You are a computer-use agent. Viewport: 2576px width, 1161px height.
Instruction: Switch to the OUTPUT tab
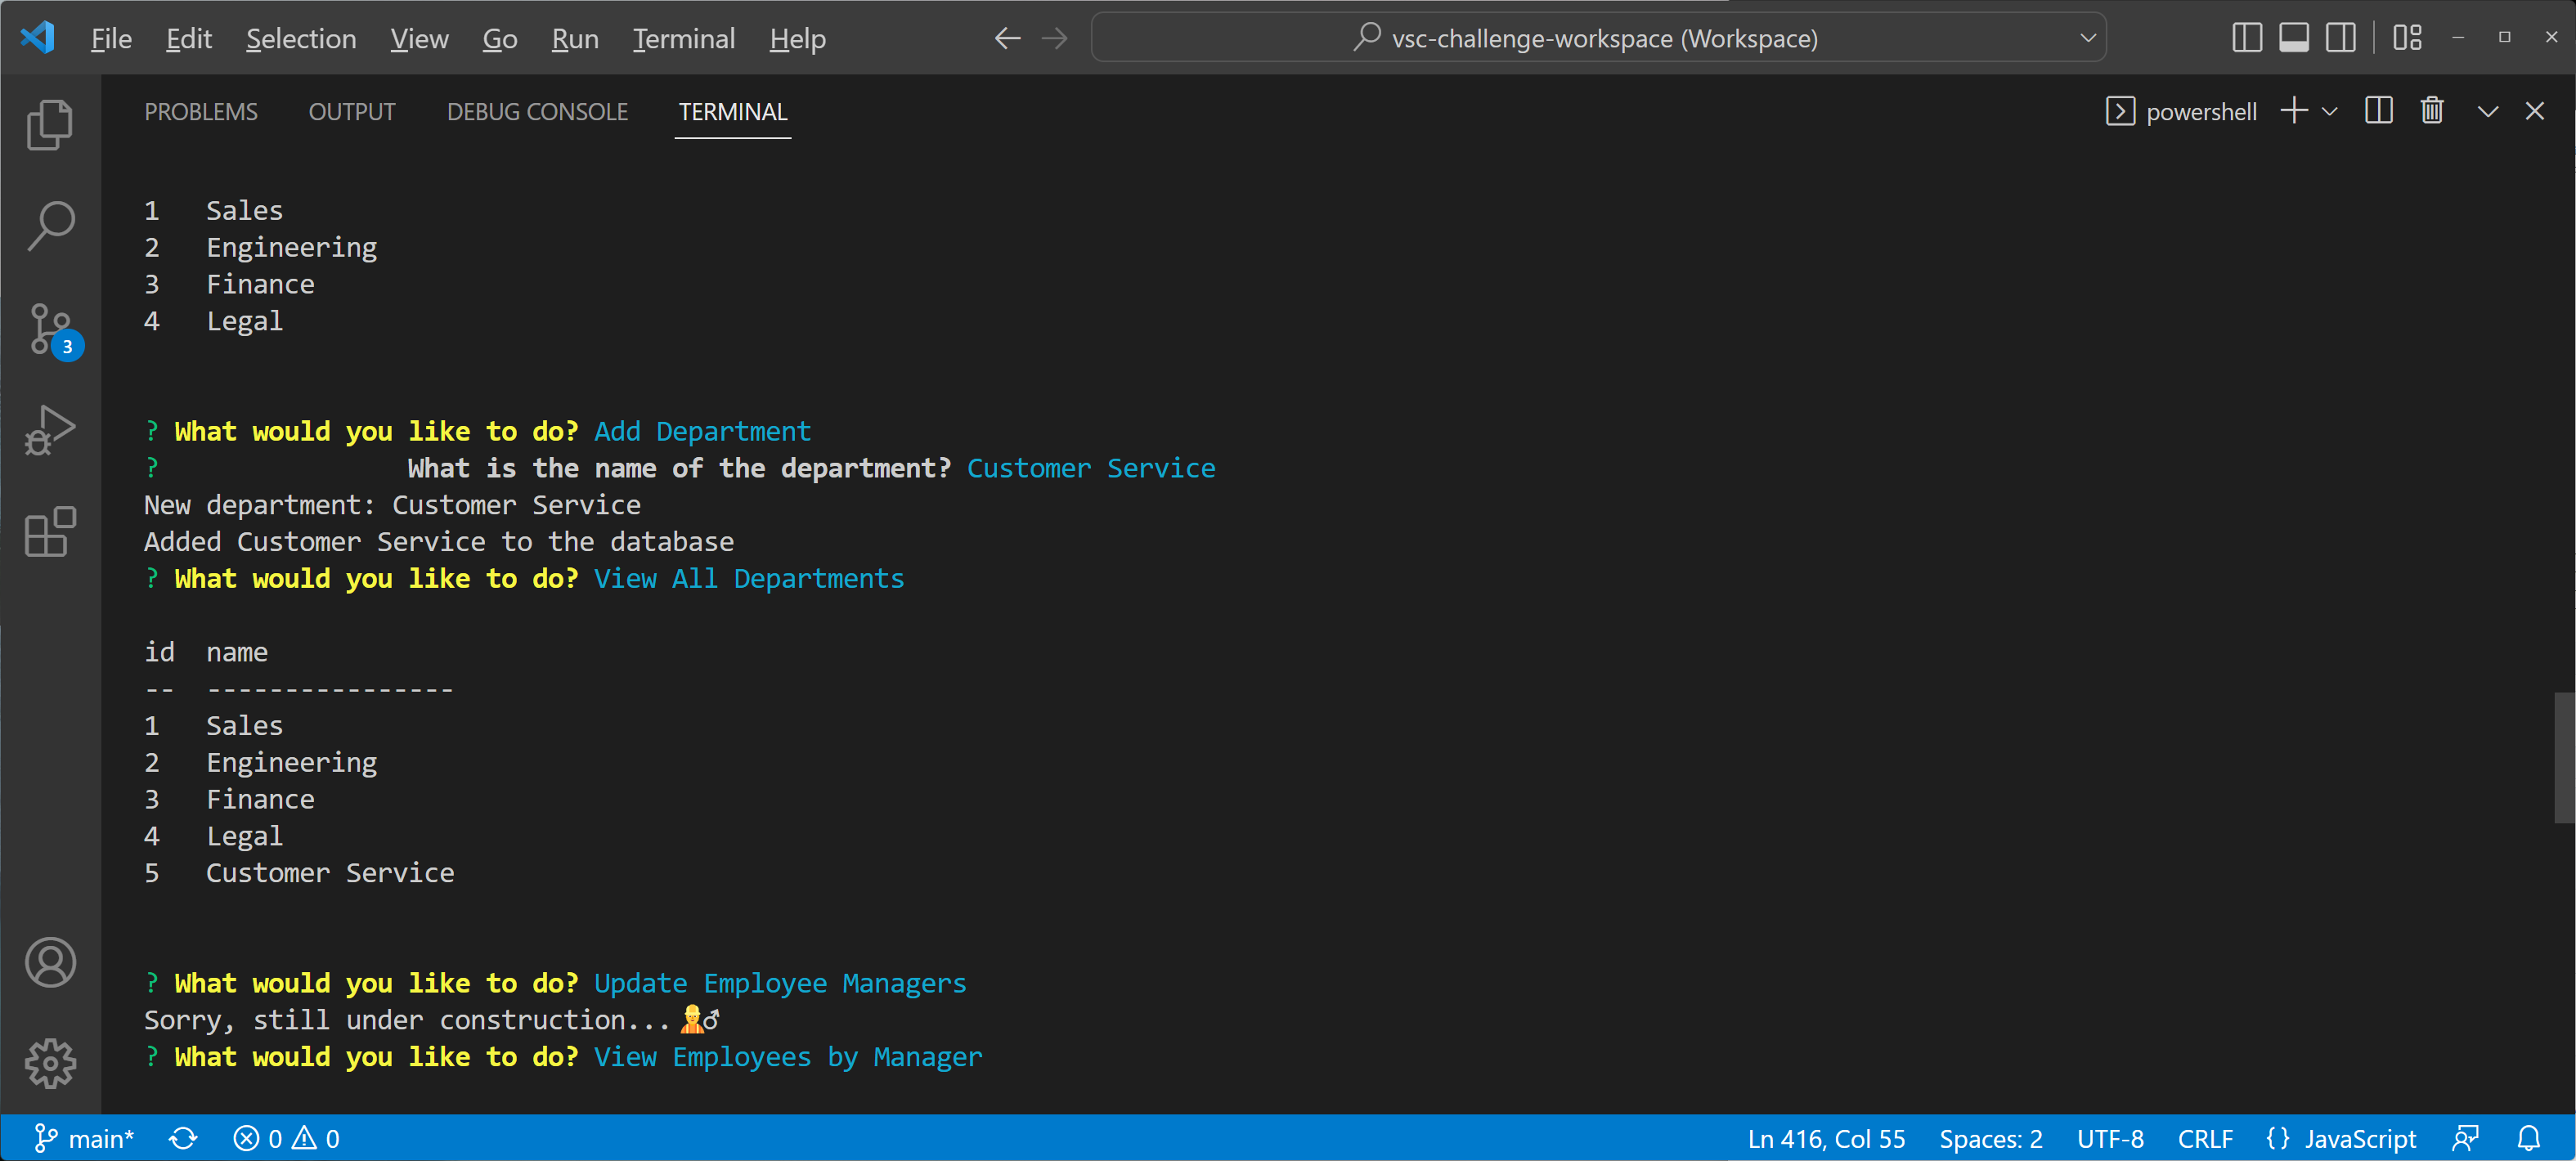[352, 111]
